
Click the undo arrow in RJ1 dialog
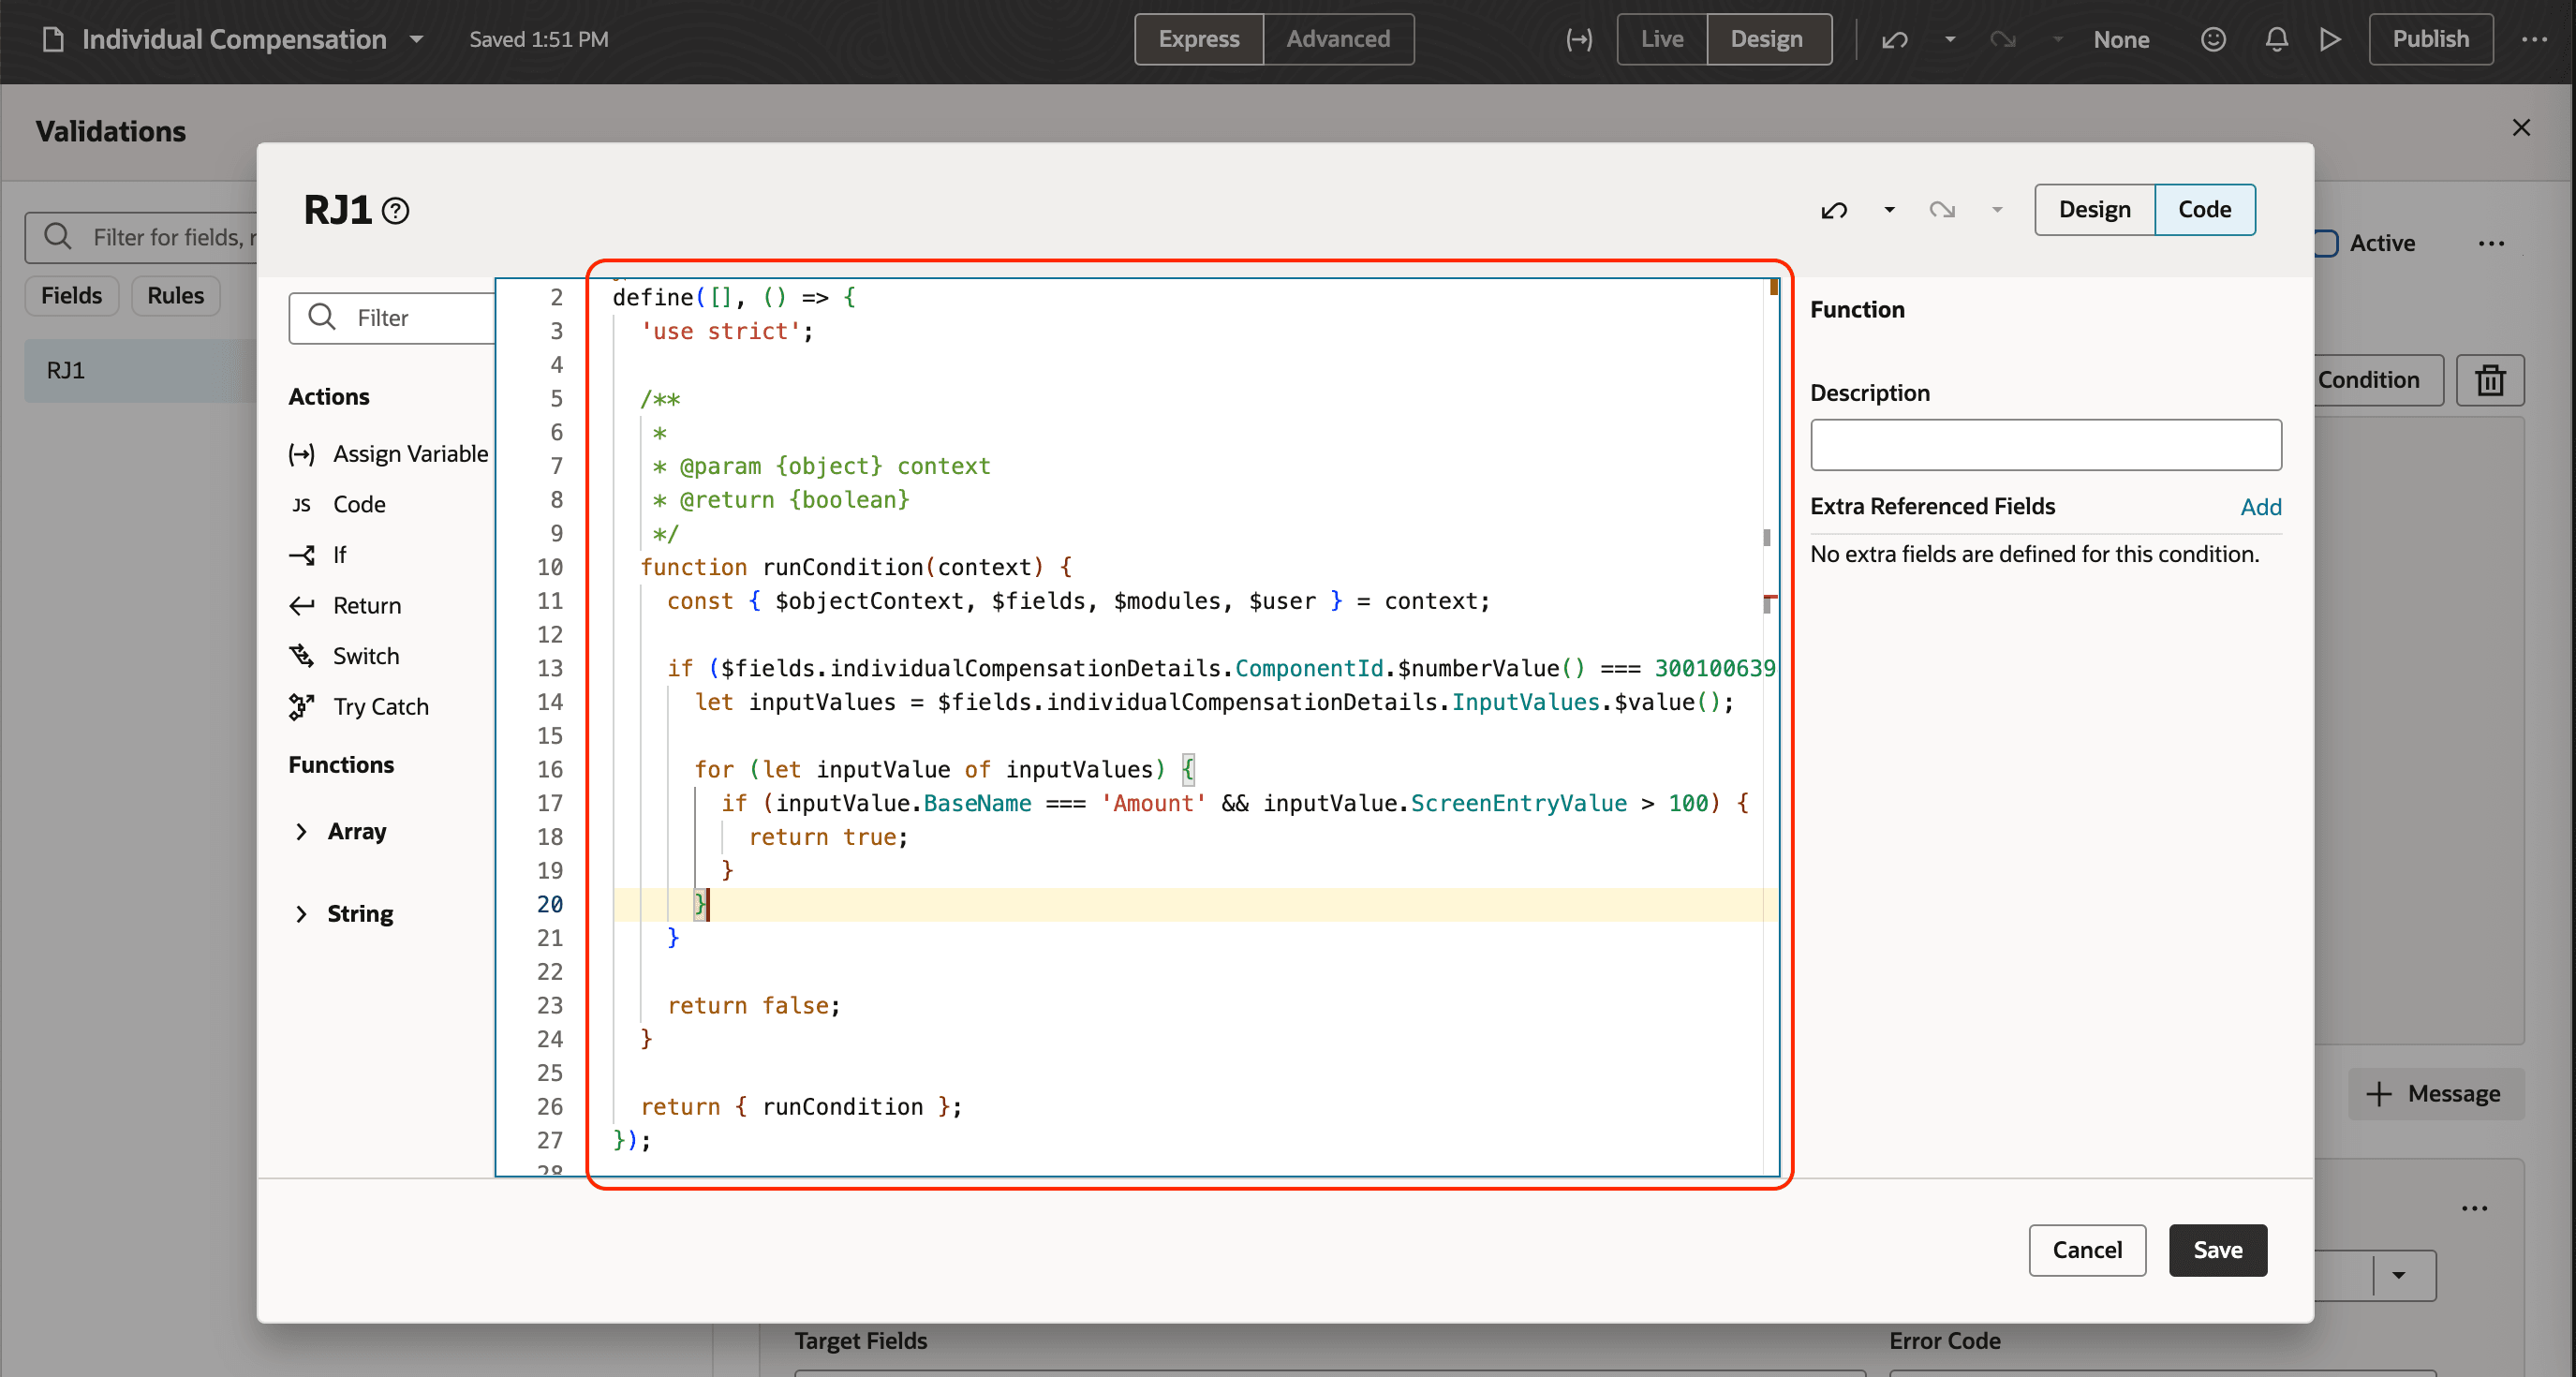pyautogui.click(x=1834, y=210)
